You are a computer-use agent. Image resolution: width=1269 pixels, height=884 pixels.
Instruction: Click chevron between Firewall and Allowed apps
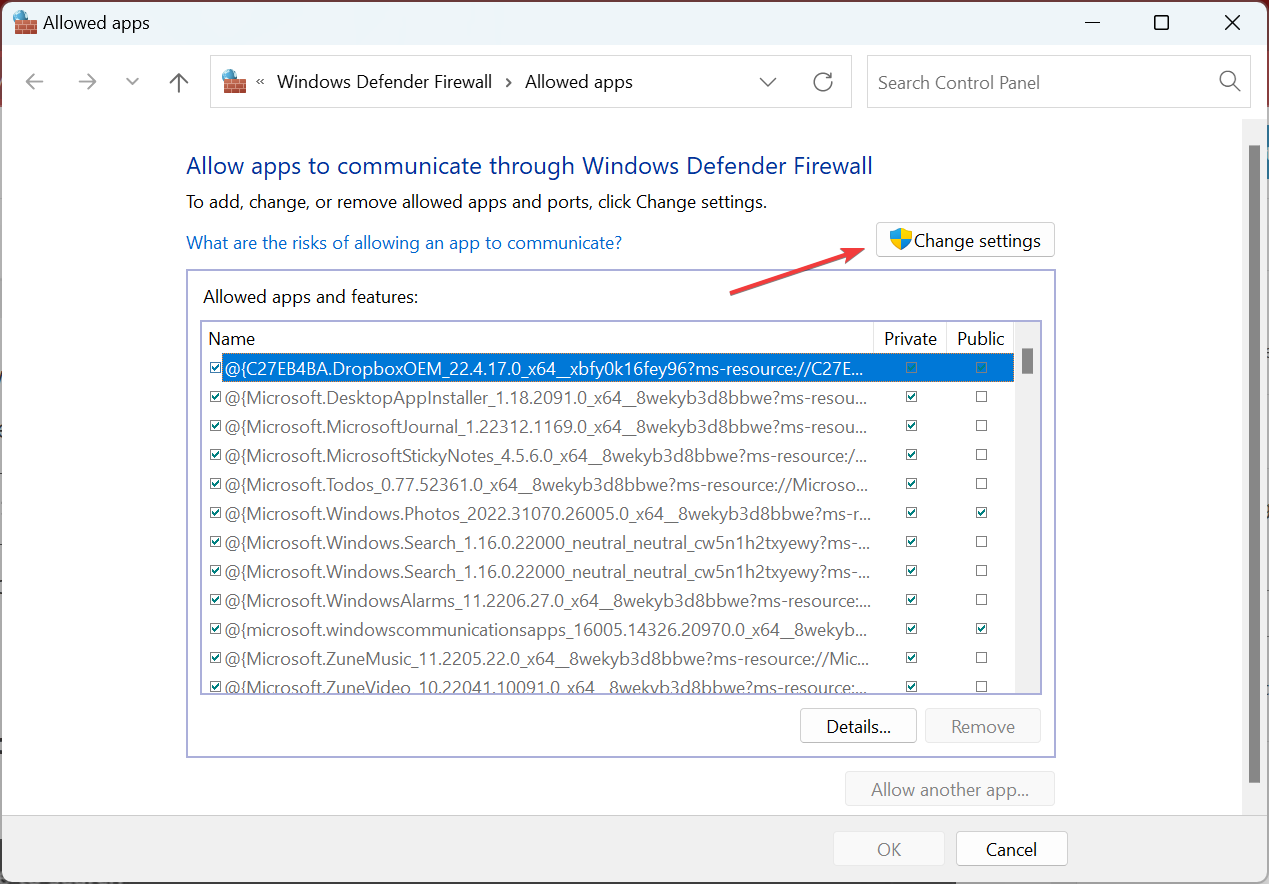click(509, 82)
